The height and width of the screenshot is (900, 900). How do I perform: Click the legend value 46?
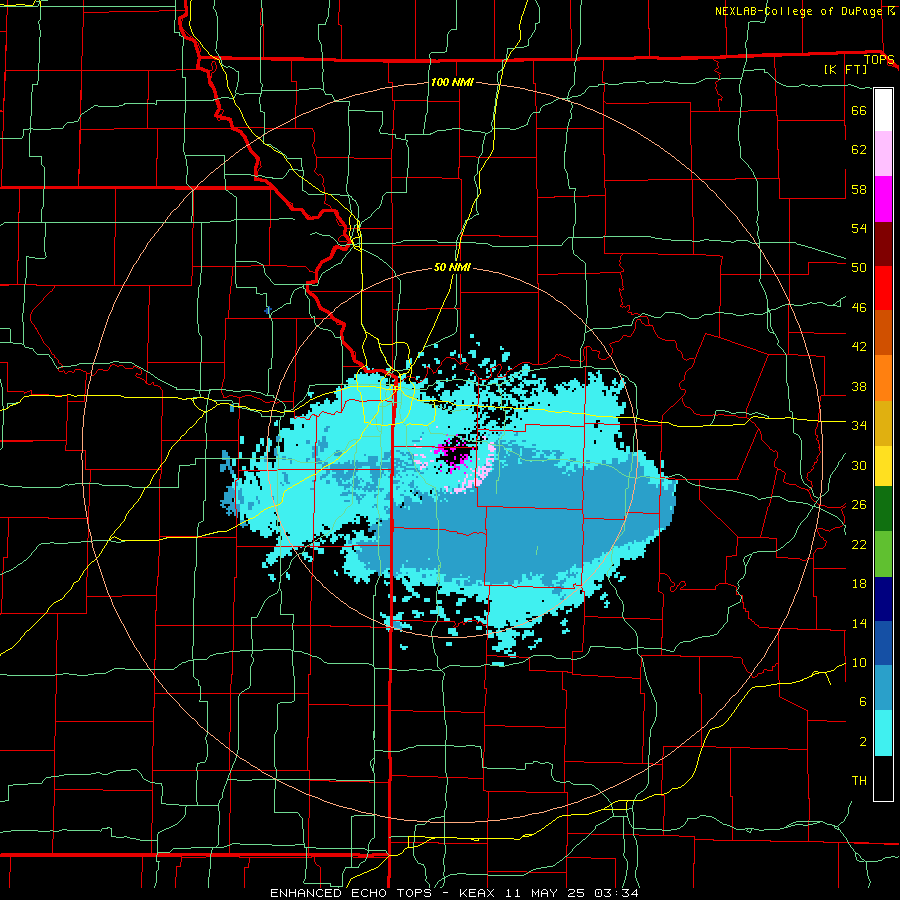(859, 307)
